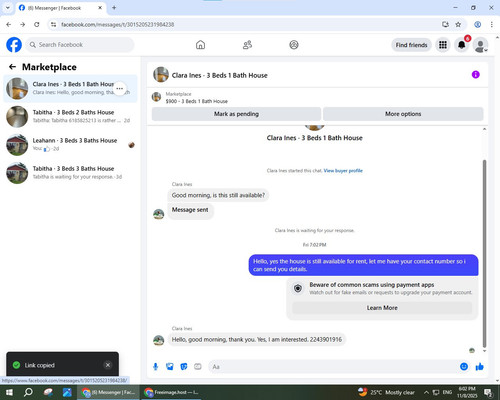Reload the page with browser refresh

(37, 24)
